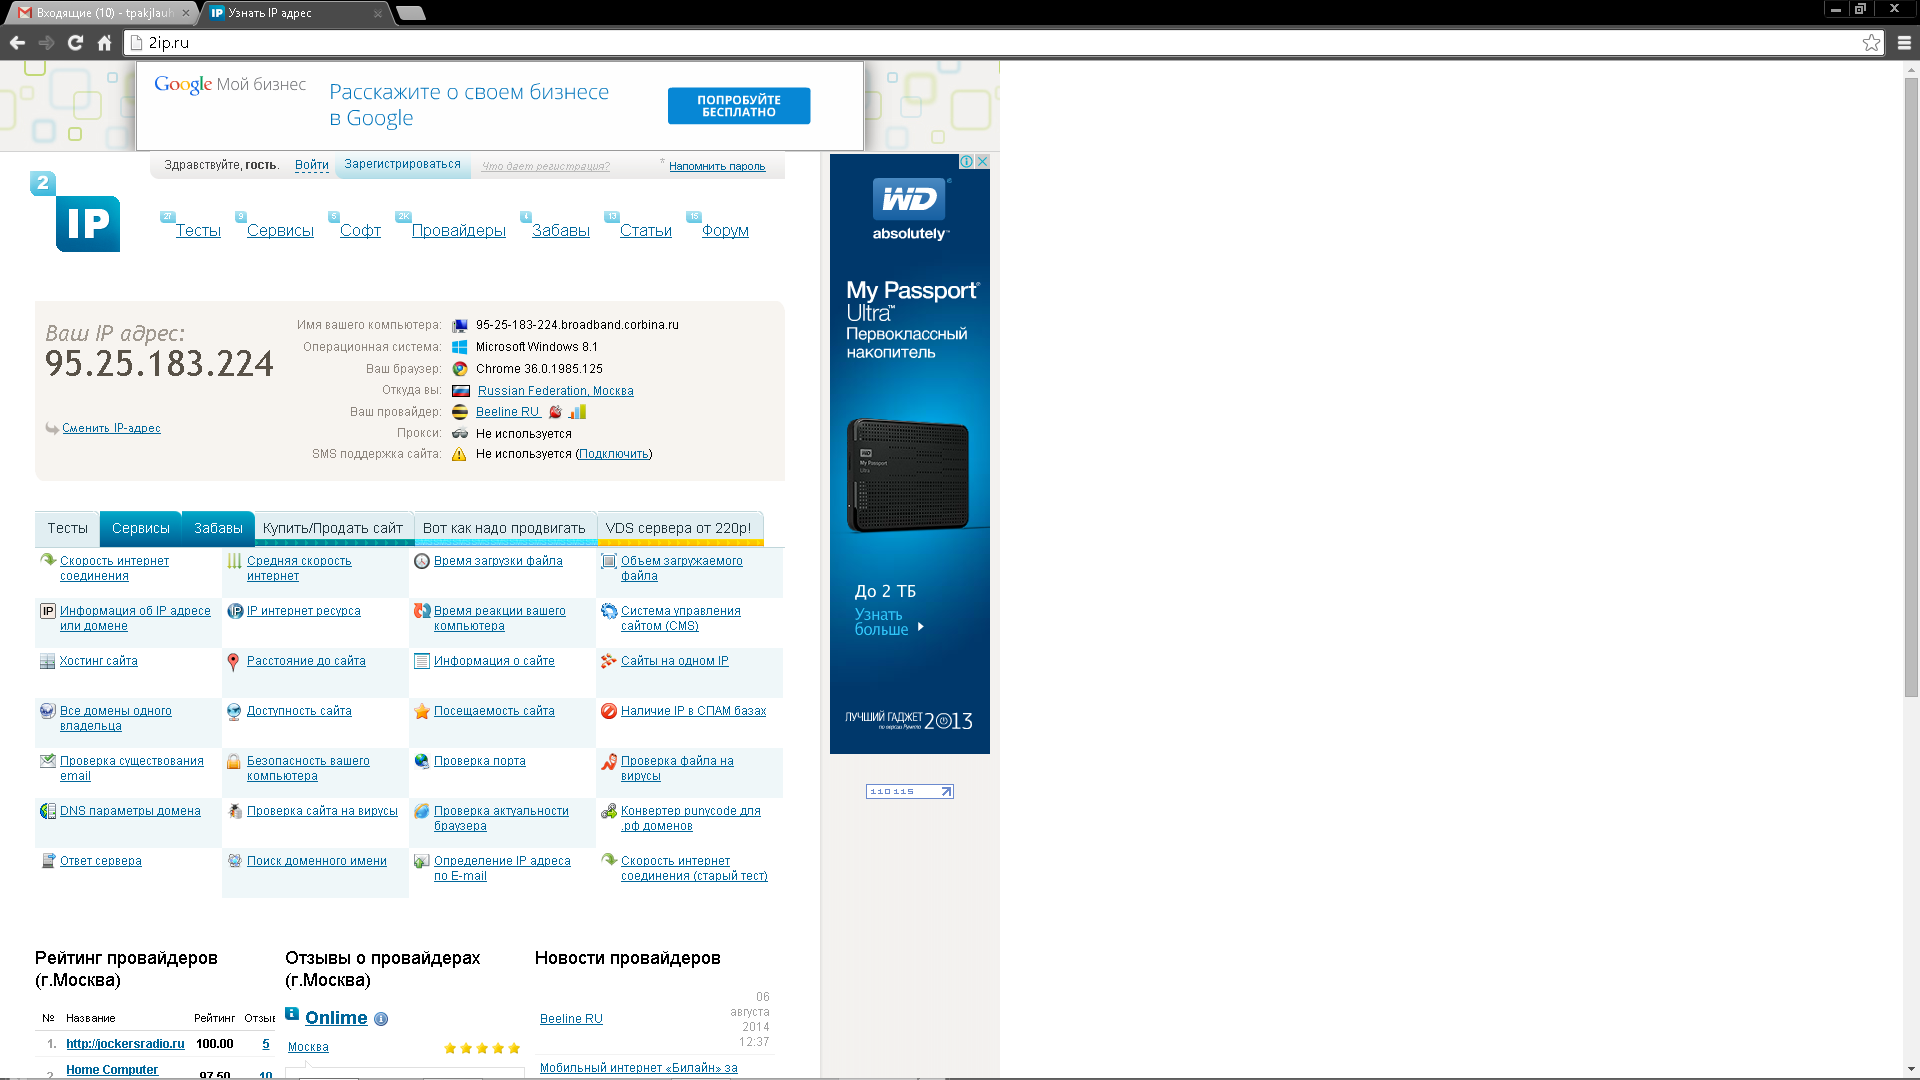Open the Поиск доменного имени link
Image resolution: width=1920 pixels, height=1080 pixels.
[x=316, y=861]
